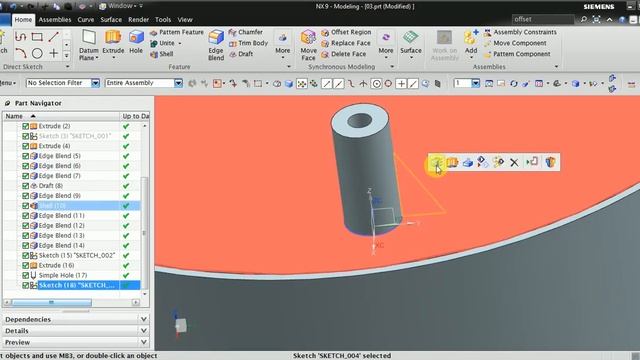
Task: Click the Trim Body command
Action: click(248, 43)
